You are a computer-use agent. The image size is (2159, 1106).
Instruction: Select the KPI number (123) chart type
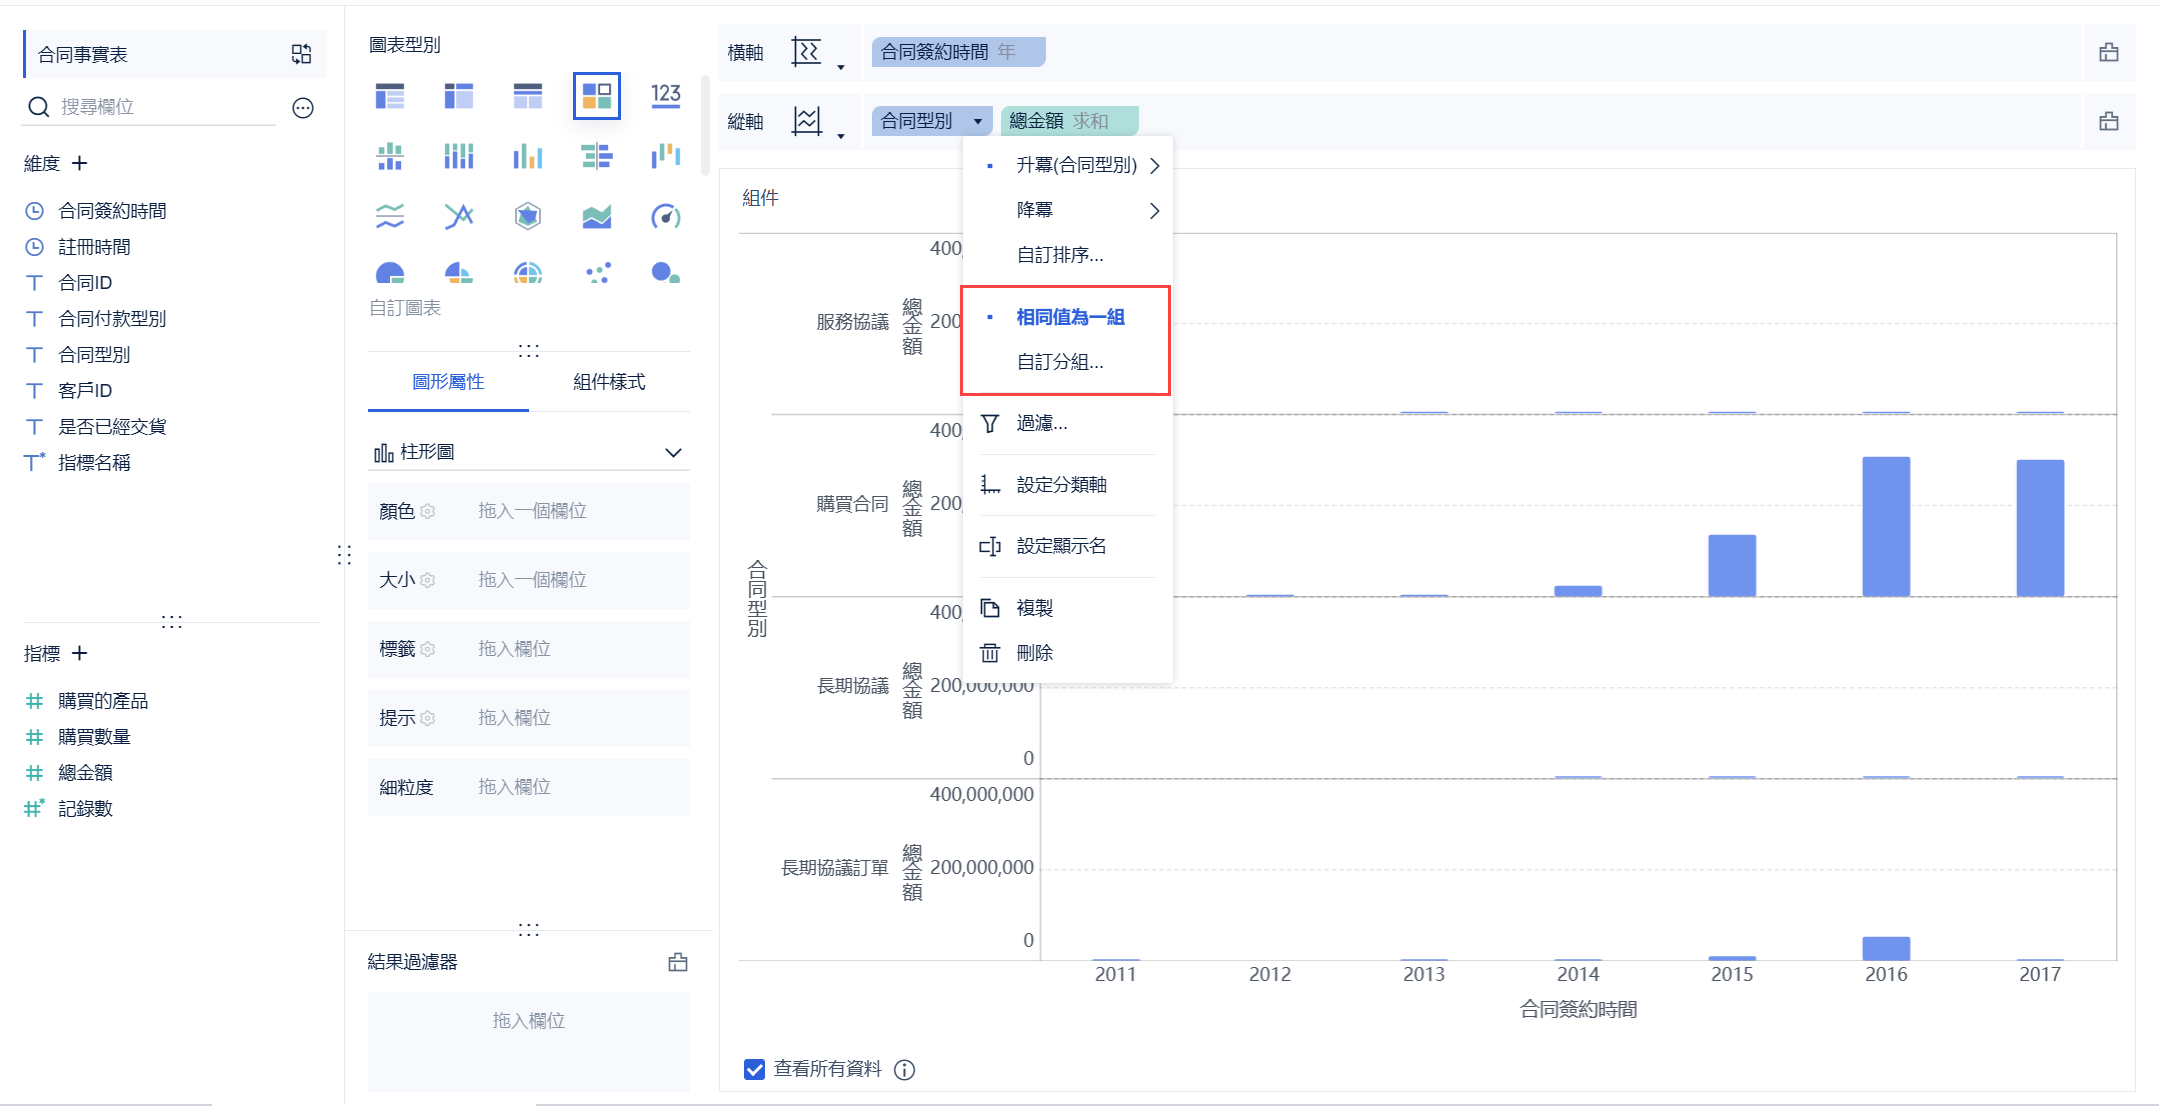[665, 96]
